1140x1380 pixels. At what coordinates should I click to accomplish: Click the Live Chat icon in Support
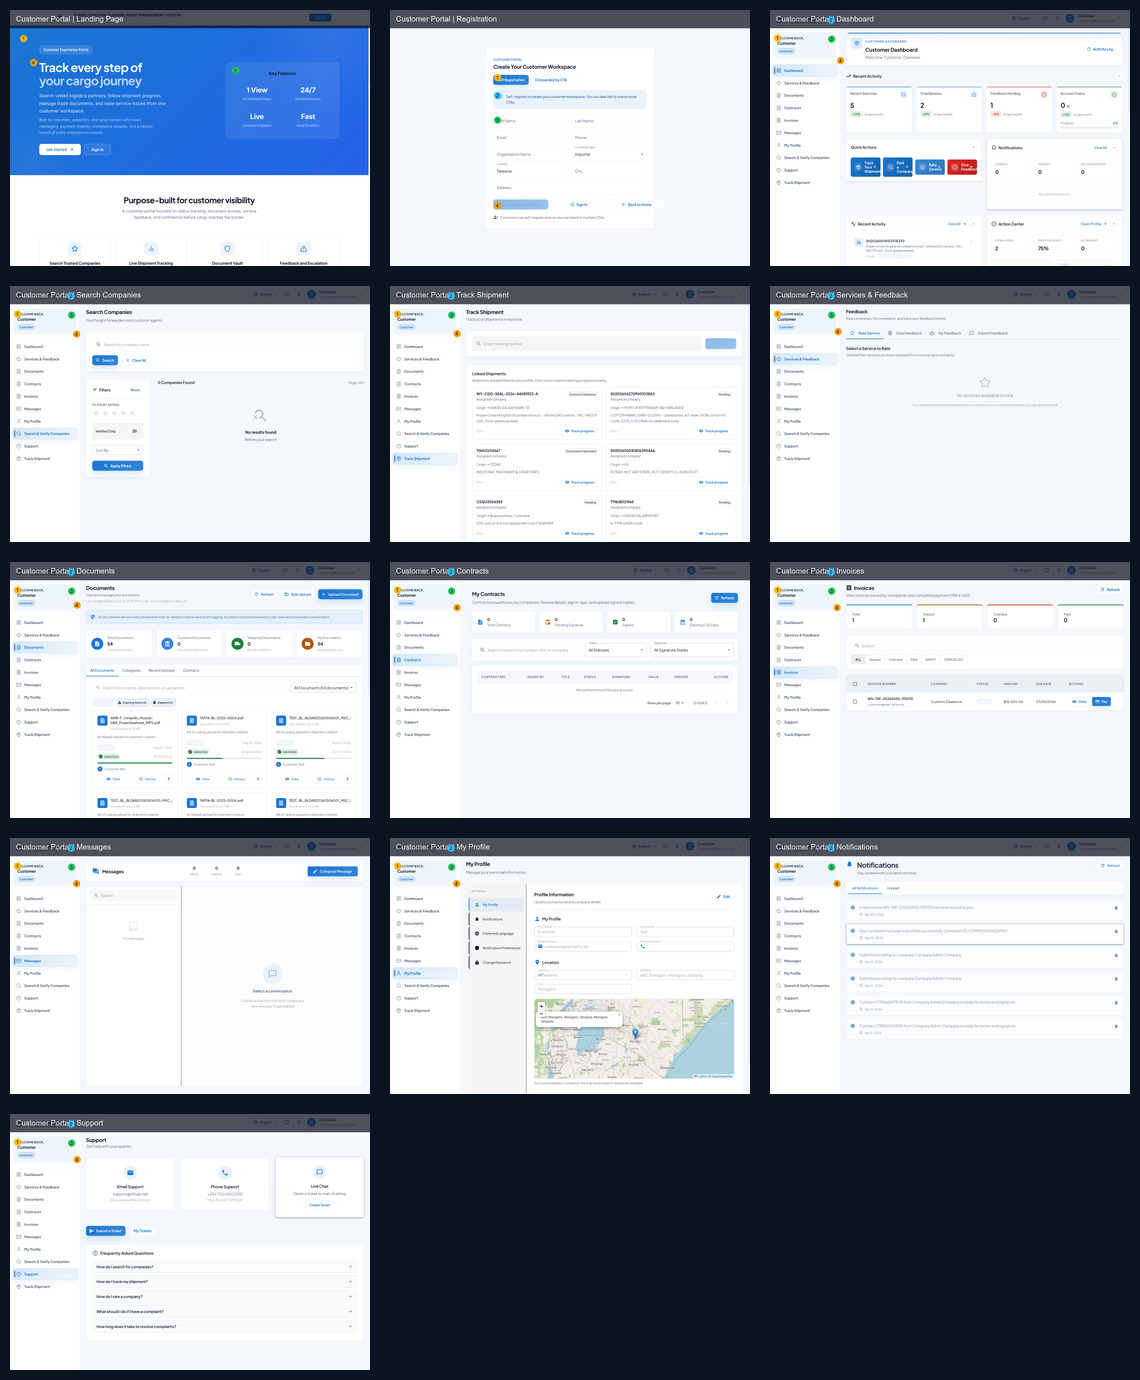point(319,1172)
